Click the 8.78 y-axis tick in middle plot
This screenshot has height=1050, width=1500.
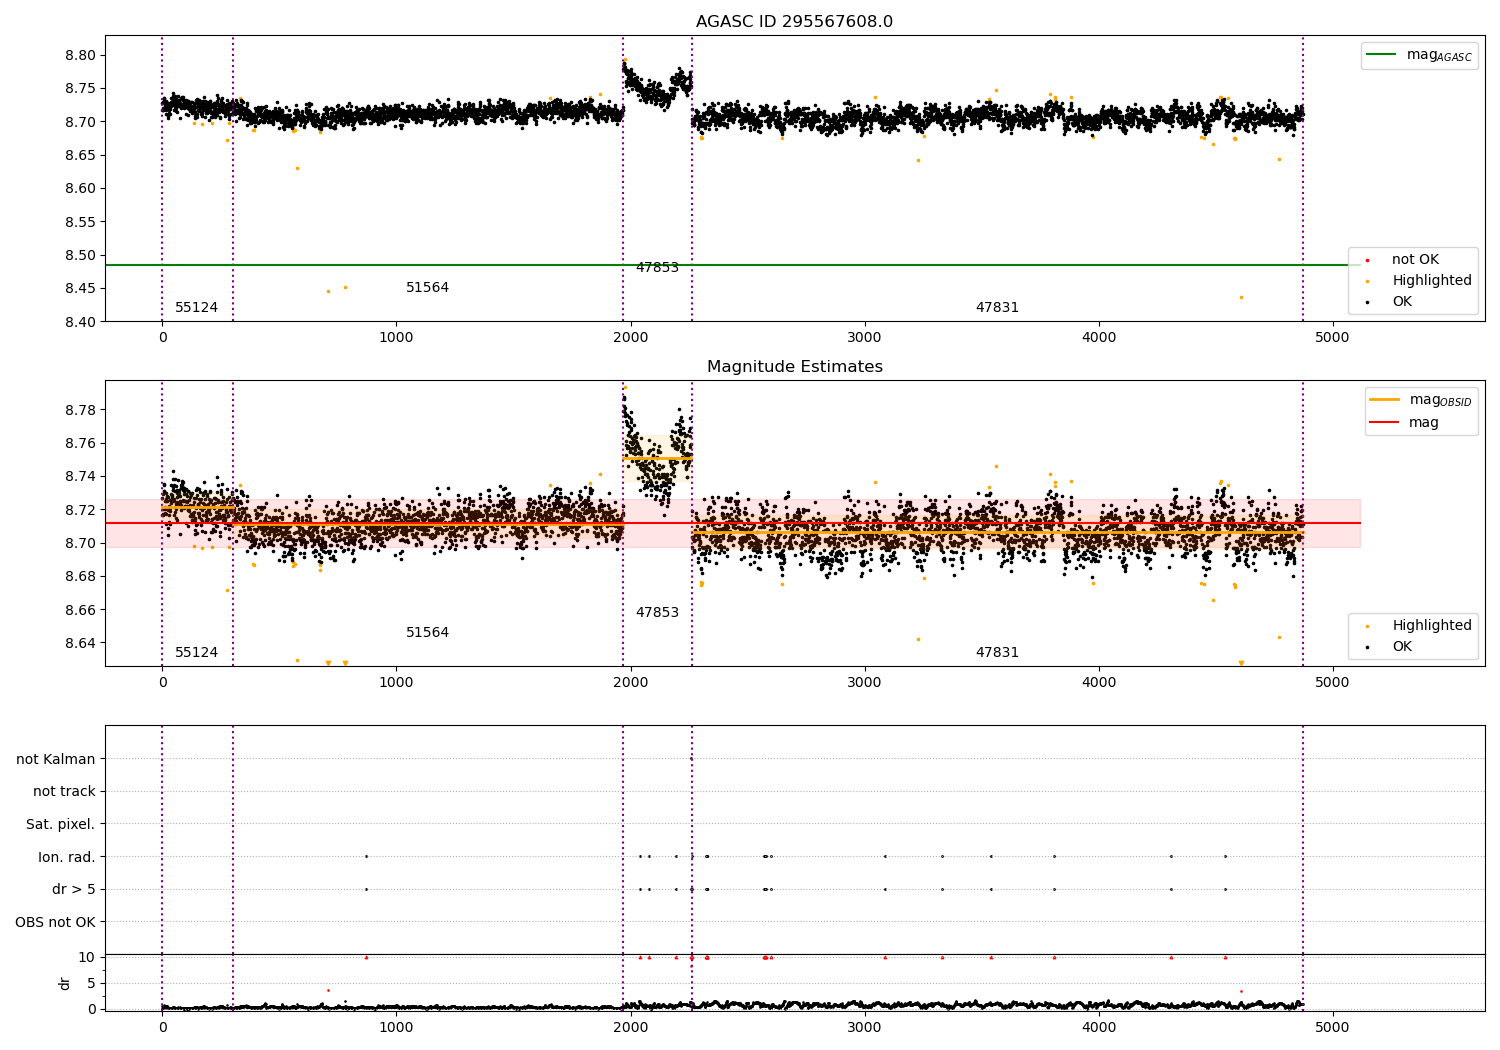(81, 410)
